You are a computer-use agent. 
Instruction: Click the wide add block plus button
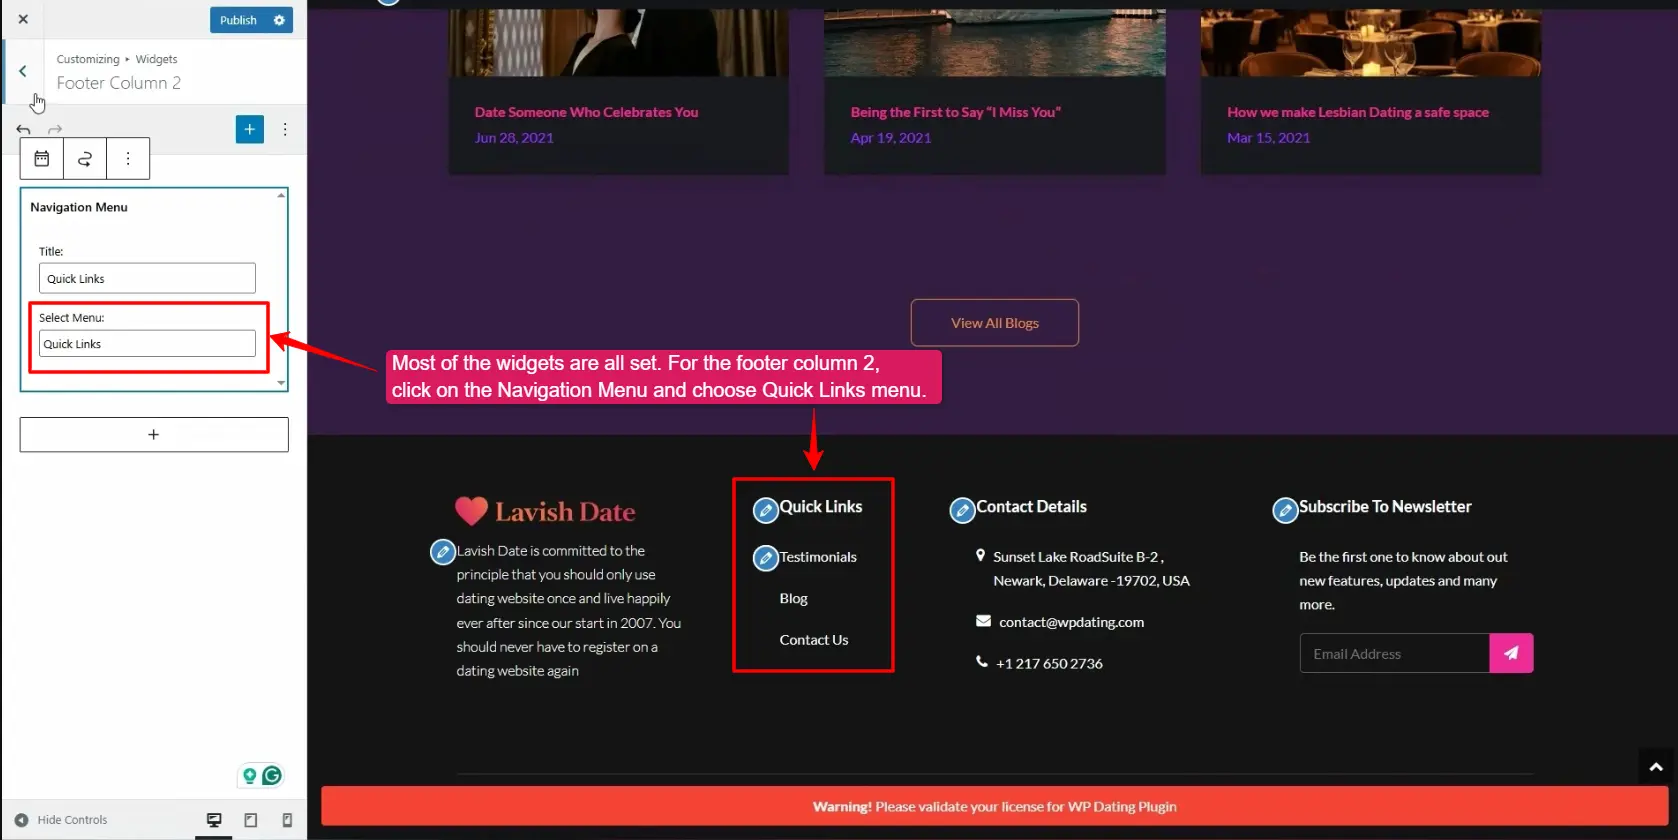pyautogui.click(x=154, y=435)
